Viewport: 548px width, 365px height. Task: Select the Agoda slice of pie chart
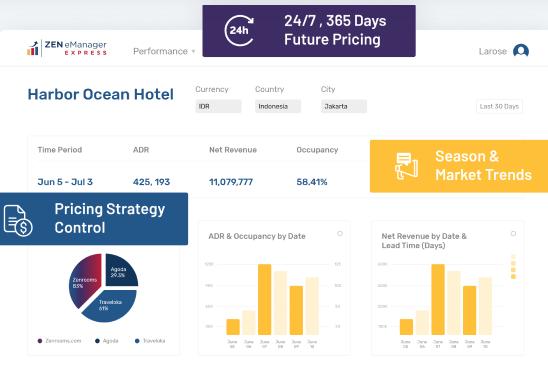coord(121,270)
